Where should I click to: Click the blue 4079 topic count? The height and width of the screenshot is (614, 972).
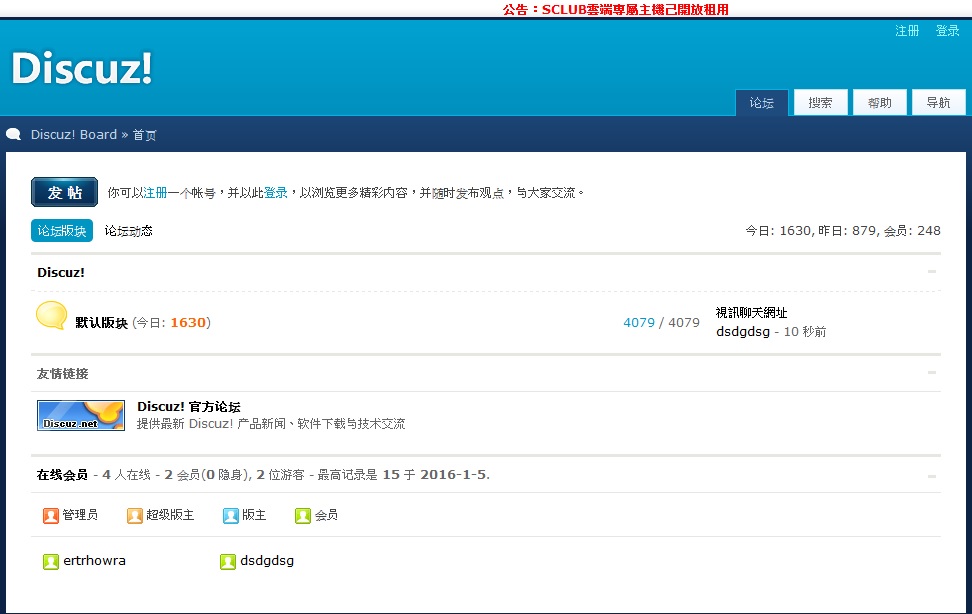point(638,323)
